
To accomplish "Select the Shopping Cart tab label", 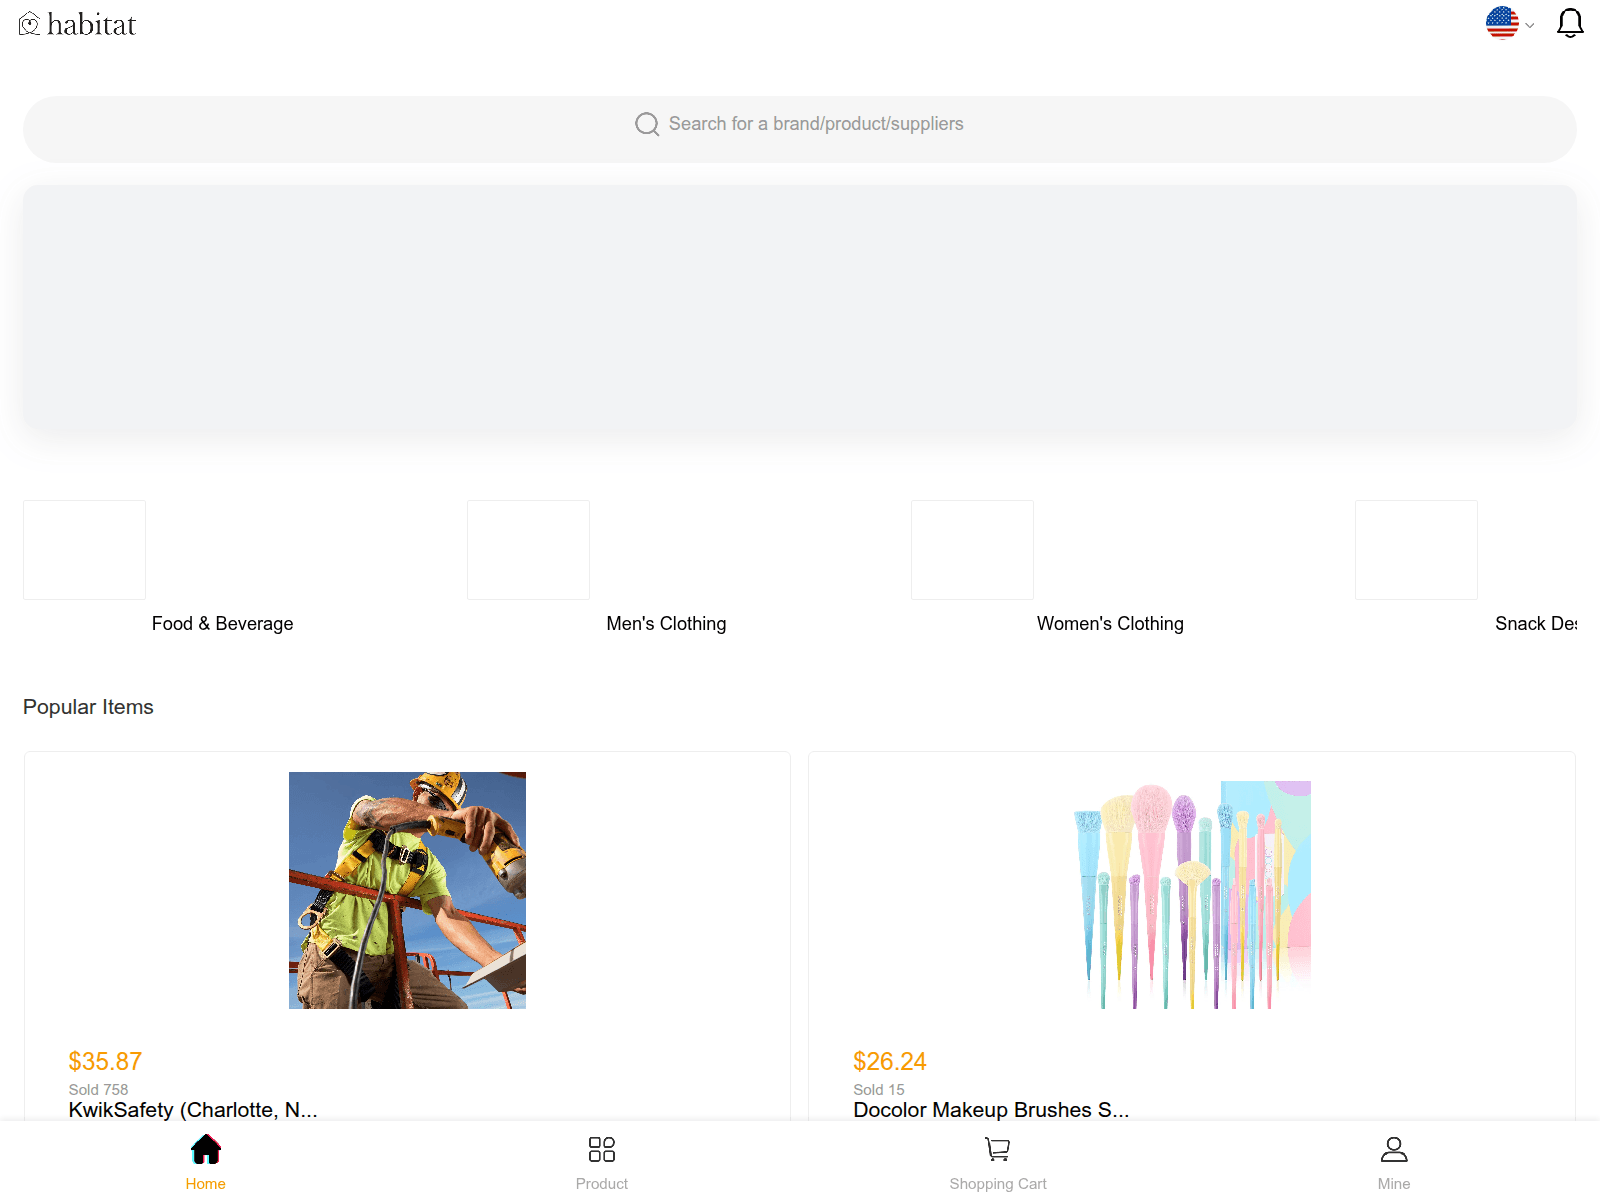I will tap(998, 1184).
